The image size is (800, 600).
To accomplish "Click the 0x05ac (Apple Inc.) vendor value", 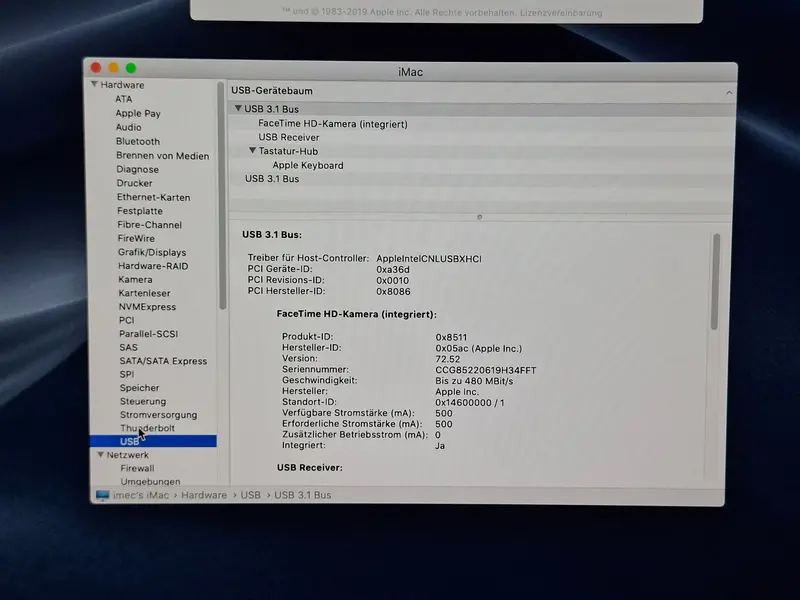I will 479,348.
